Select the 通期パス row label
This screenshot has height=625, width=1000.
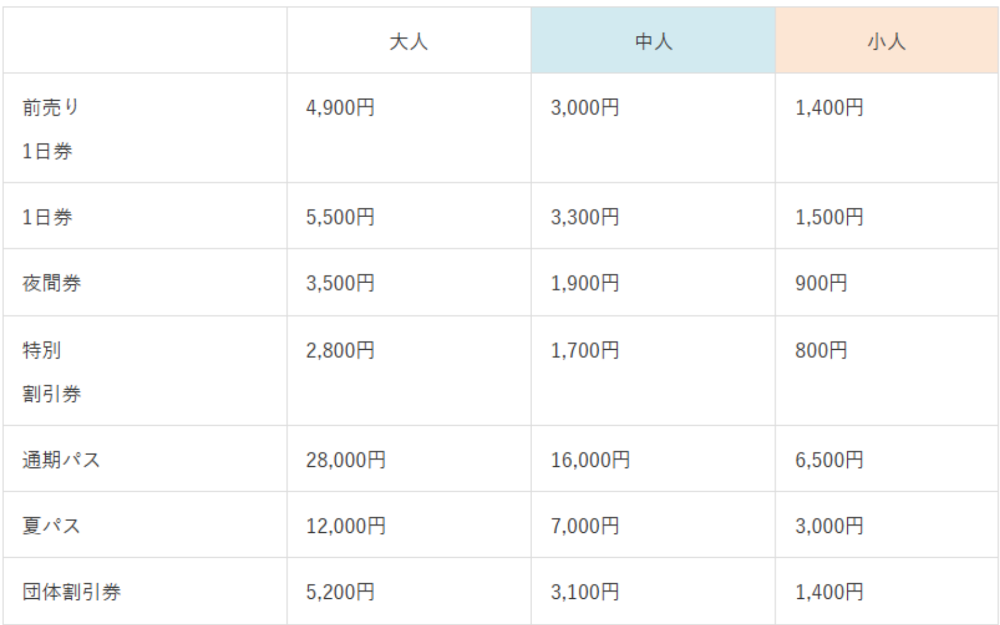61,460
